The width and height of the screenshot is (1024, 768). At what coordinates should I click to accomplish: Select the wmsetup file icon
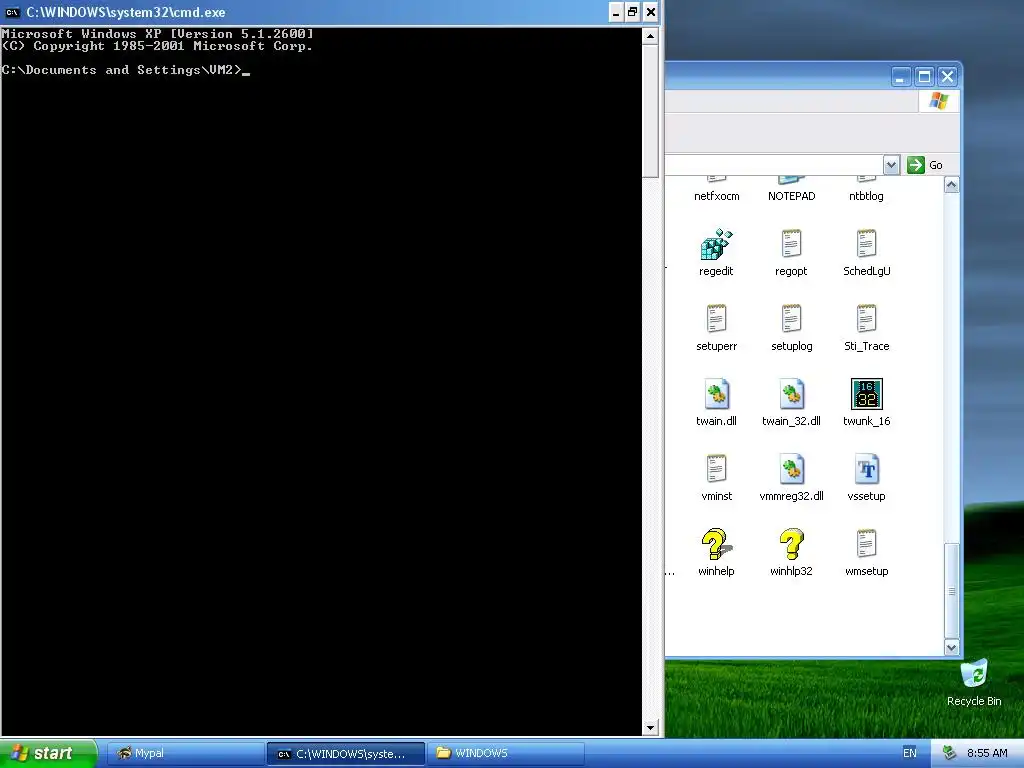click(866, 544)
